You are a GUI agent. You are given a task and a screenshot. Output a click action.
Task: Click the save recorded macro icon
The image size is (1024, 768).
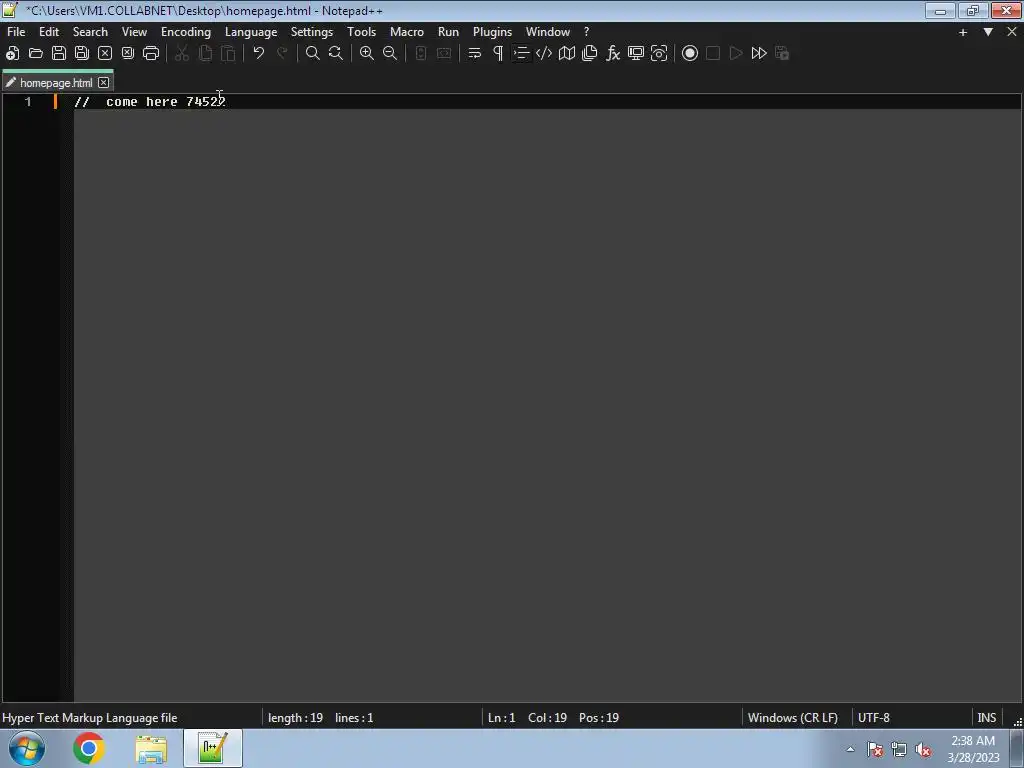click(782, 54)
